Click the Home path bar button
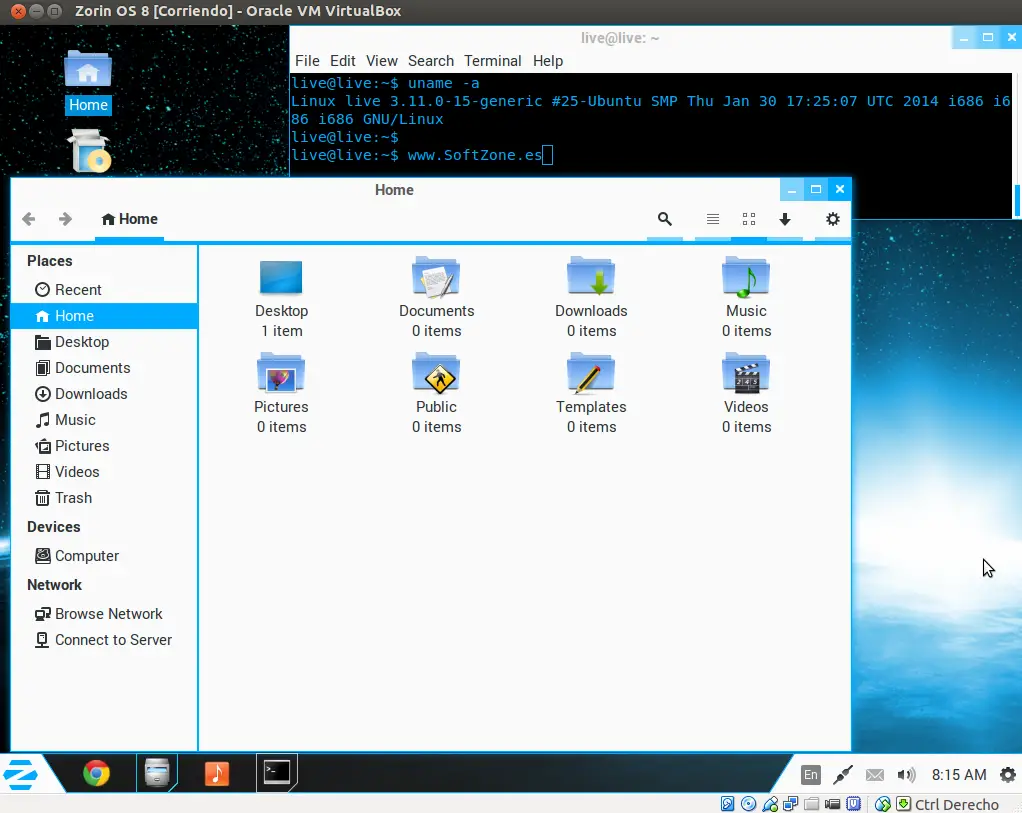Viewport: 1022px width, 813px height. tap(130, 219)
